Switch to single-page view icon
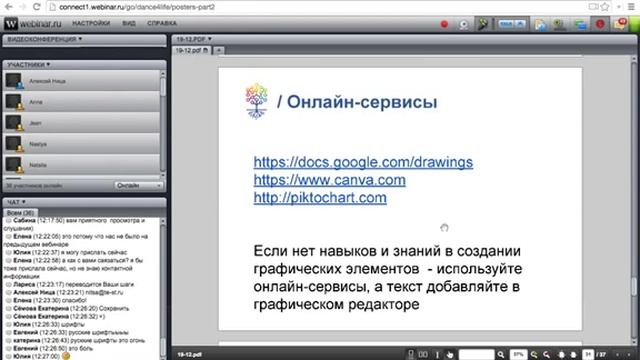 [x=411, y=355]
